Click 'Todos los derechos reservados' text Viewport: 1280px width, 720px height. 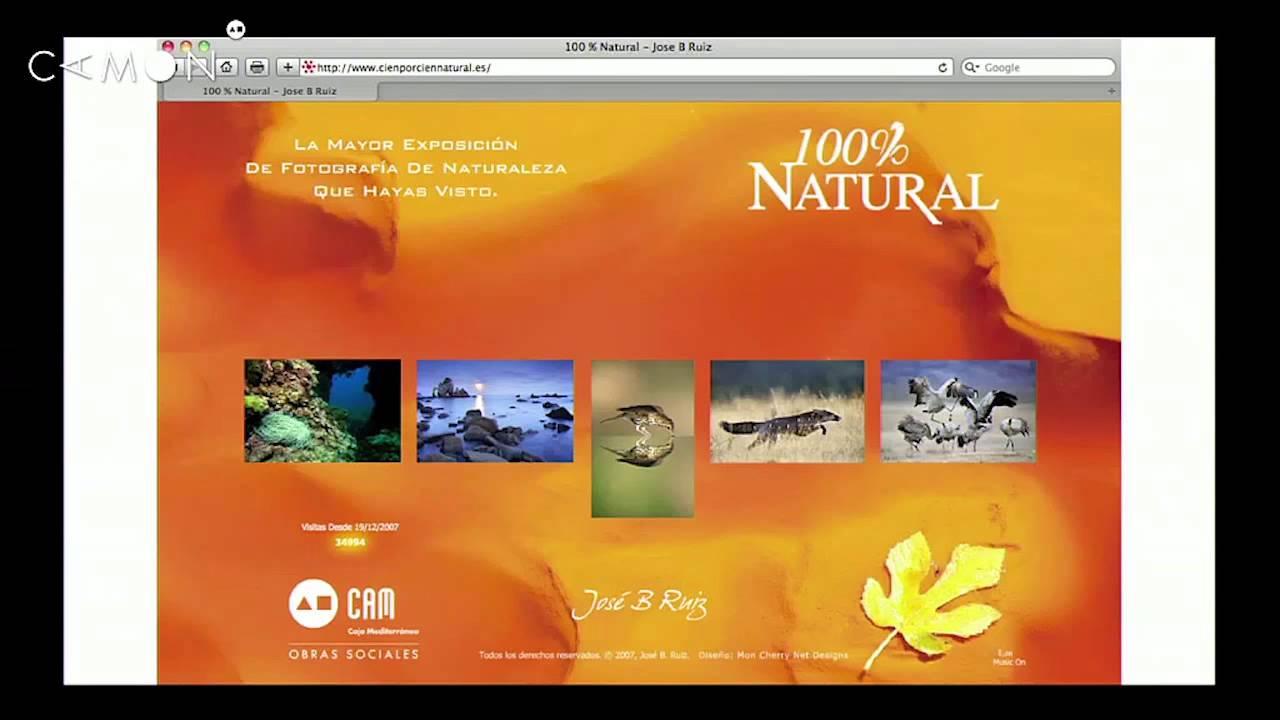tap(539, 655)
